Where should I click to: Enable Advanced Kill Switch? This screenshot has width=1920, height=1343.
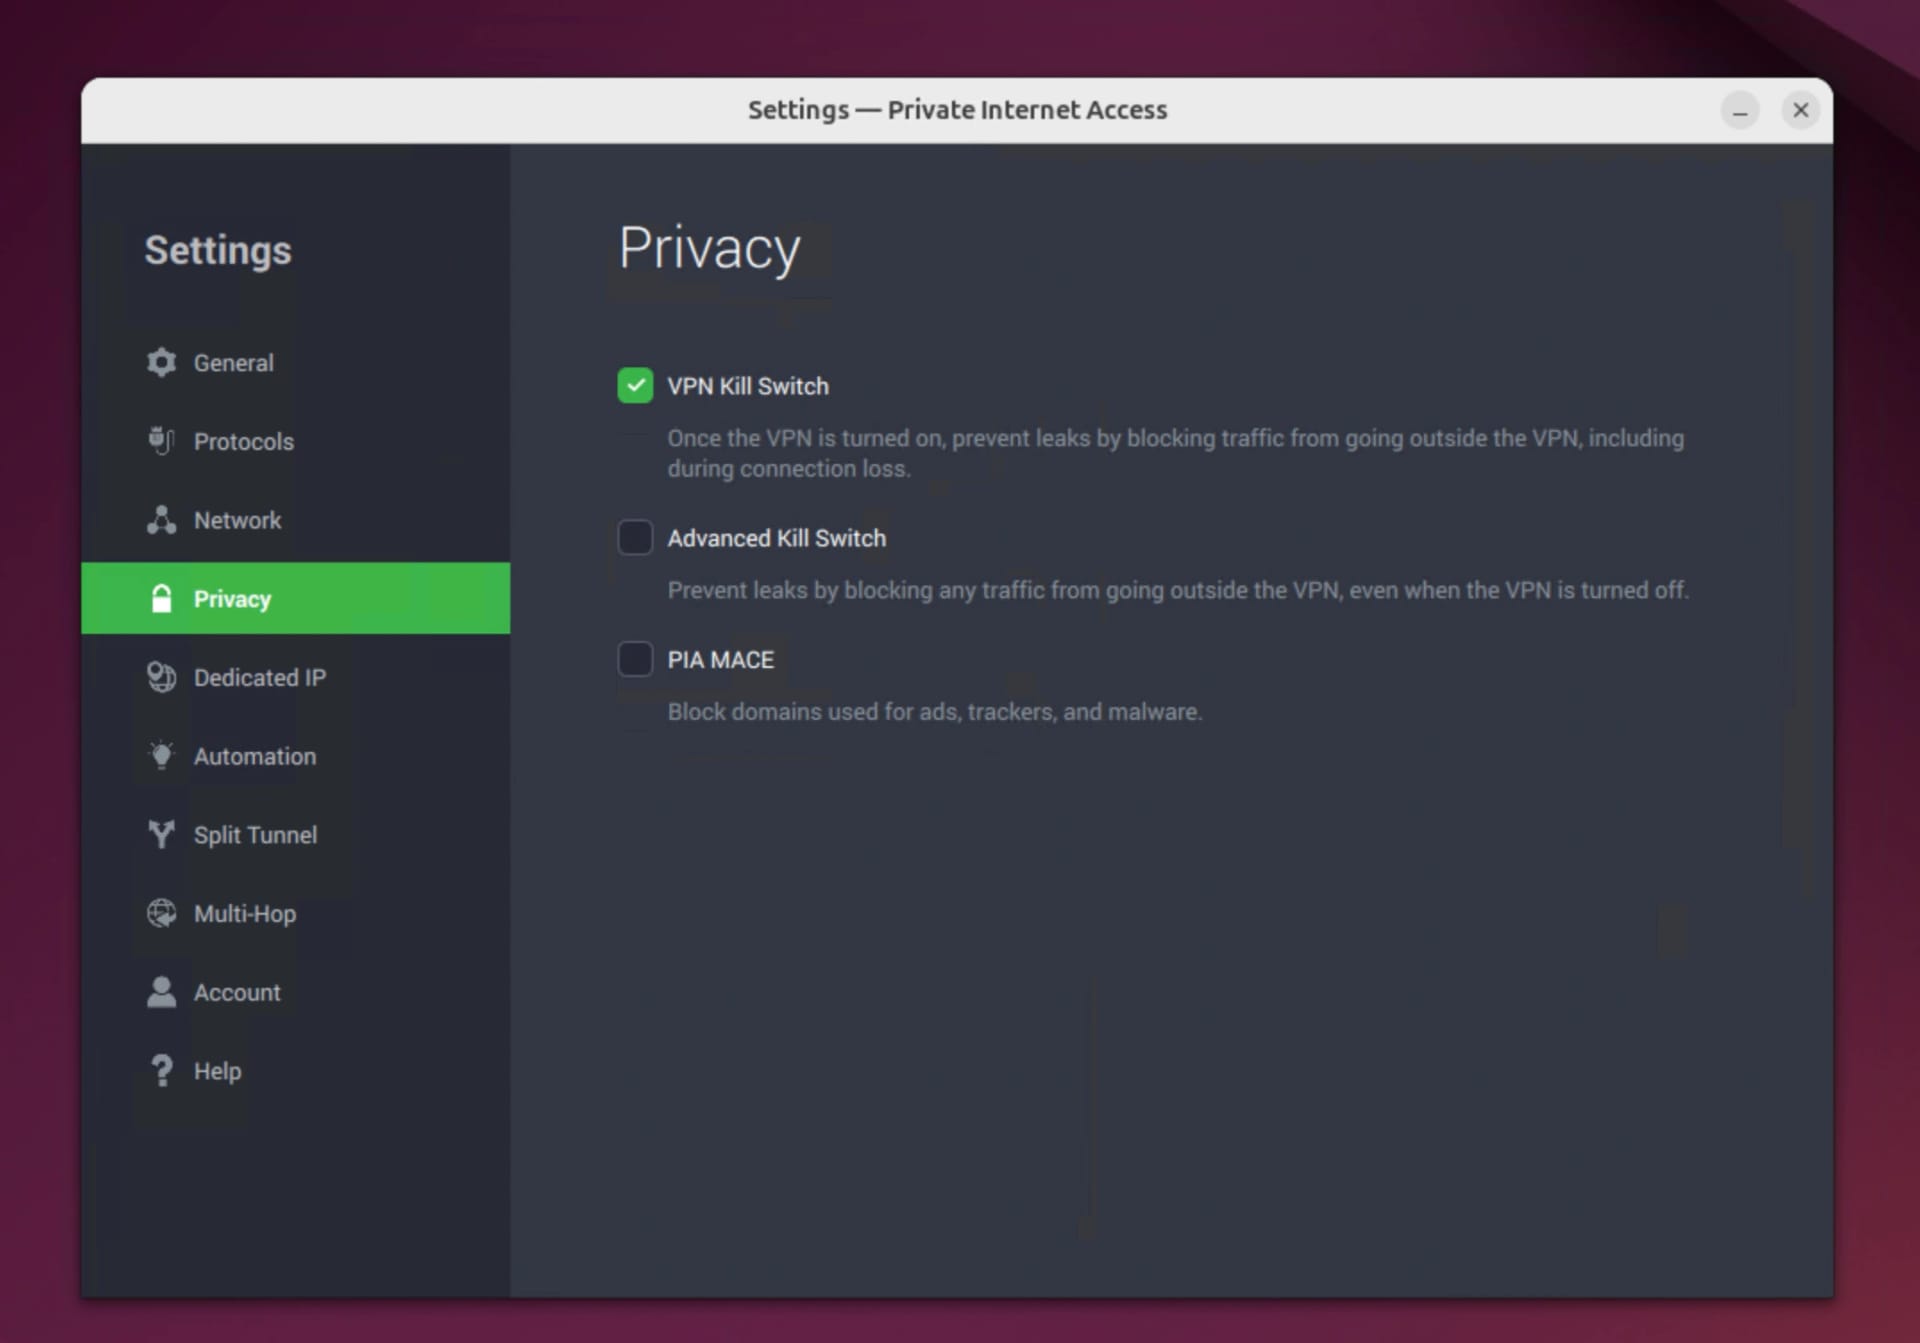[635, 538]
